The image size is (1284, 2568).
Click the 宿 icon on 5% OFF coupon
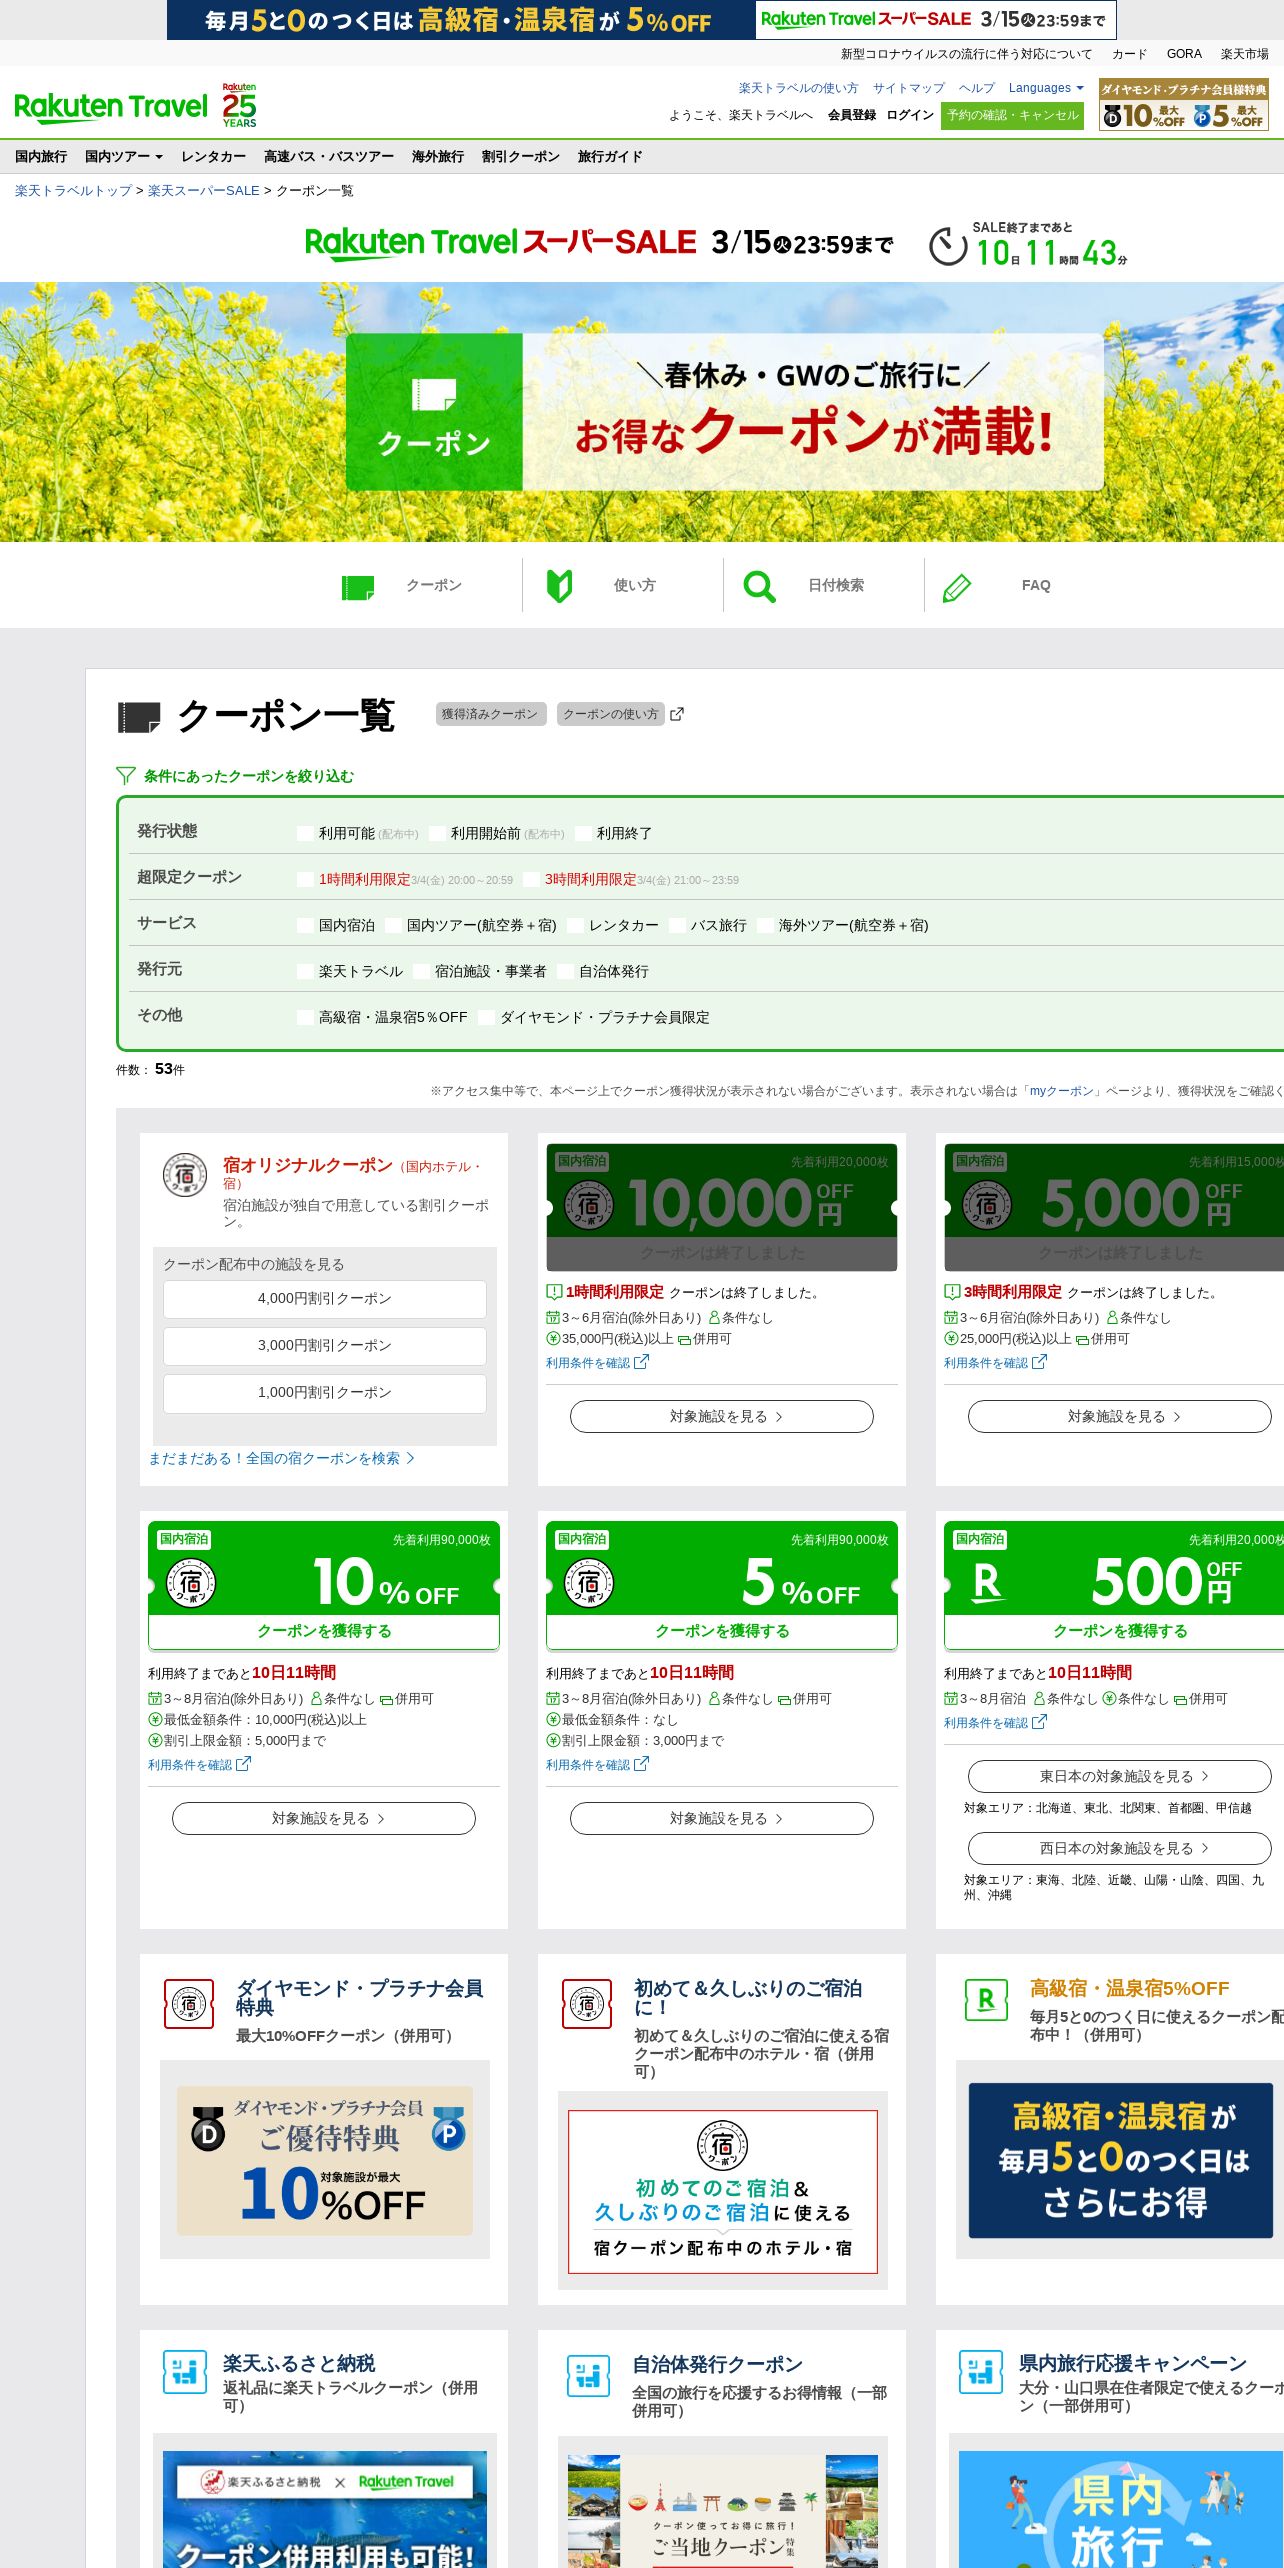[588, 1583]
